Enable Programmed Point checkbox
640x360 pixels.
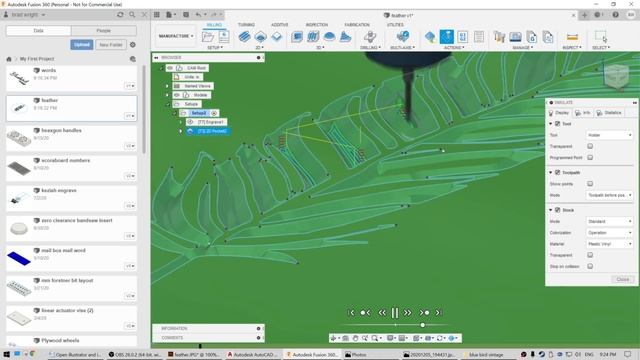[x=590, y=158]
